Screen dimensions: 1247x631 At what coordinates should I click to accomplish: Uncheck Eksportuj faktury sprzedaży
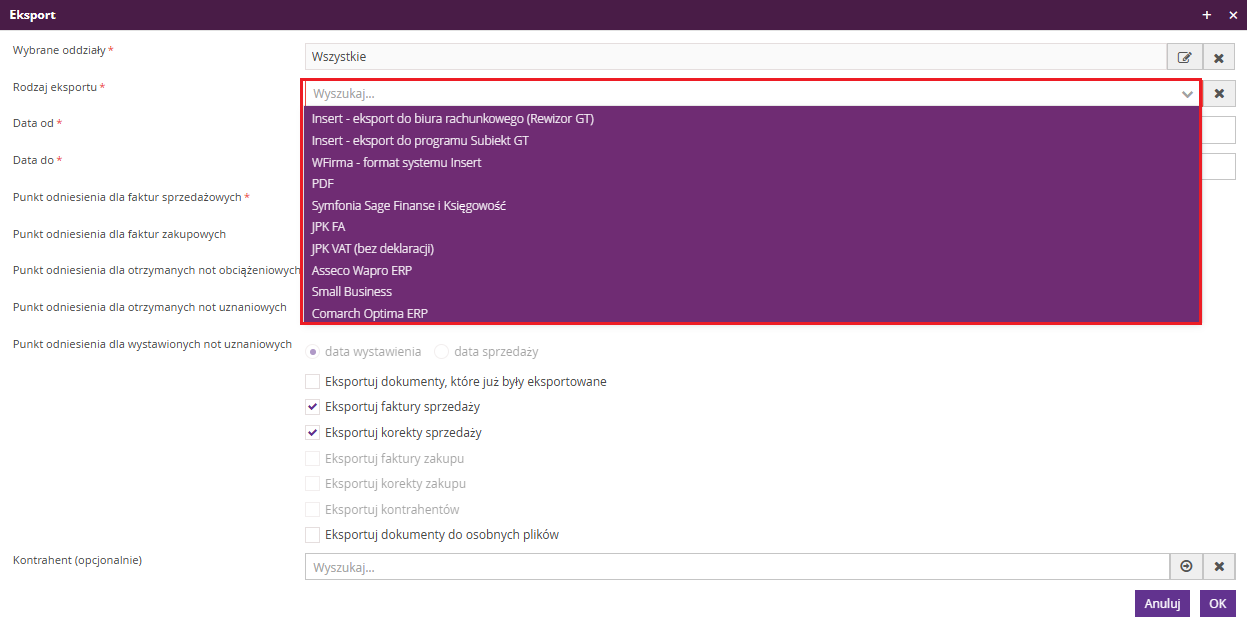(313, 407)
